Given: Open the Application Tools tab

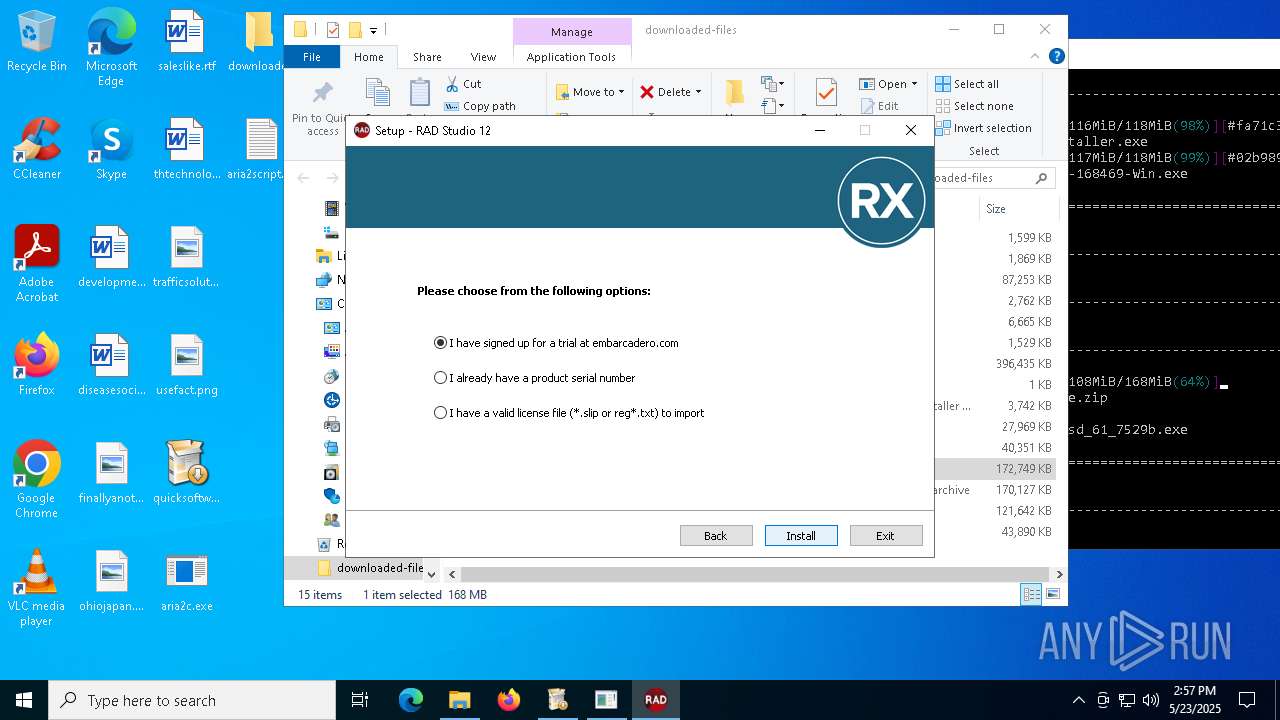Looking at the screenshot, I should (x=571, y=57).
